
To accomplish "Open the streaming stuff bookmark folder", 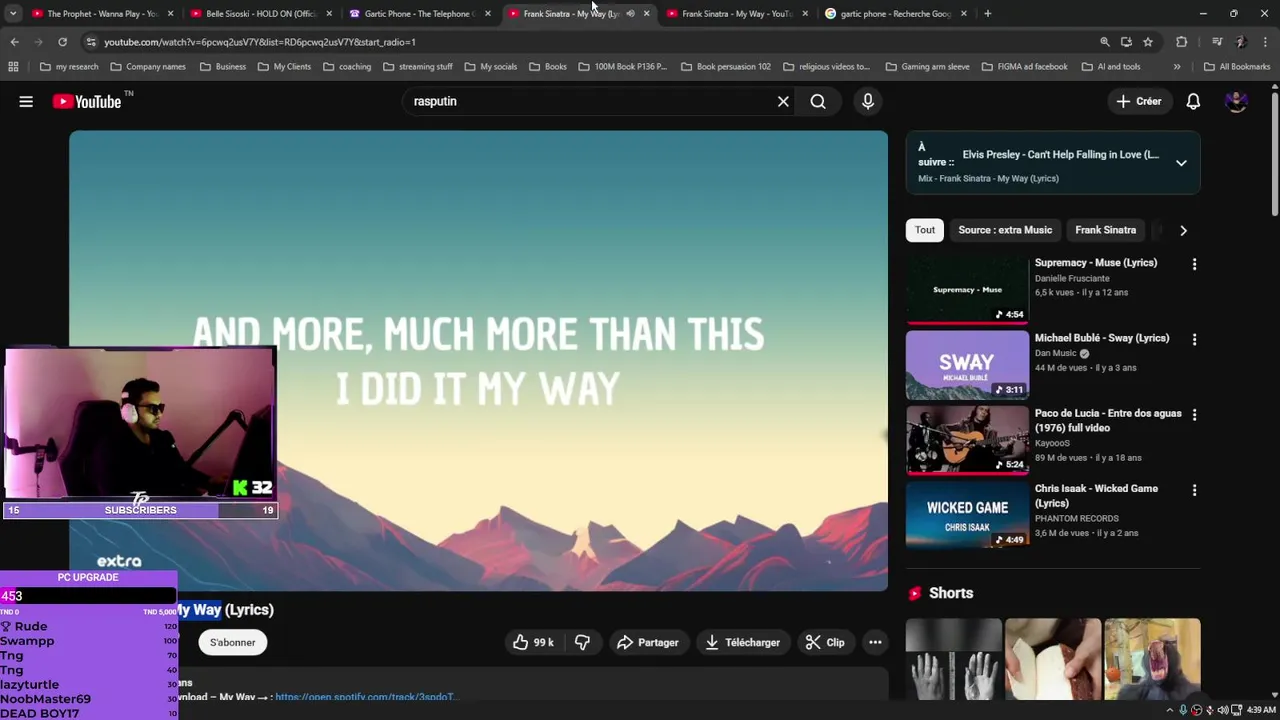I will [x=418, y=67].
